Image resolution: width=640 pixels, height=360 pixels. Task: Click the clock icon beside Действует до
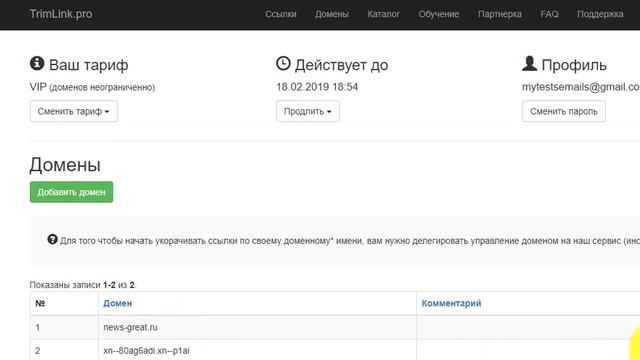coord(283,63)
